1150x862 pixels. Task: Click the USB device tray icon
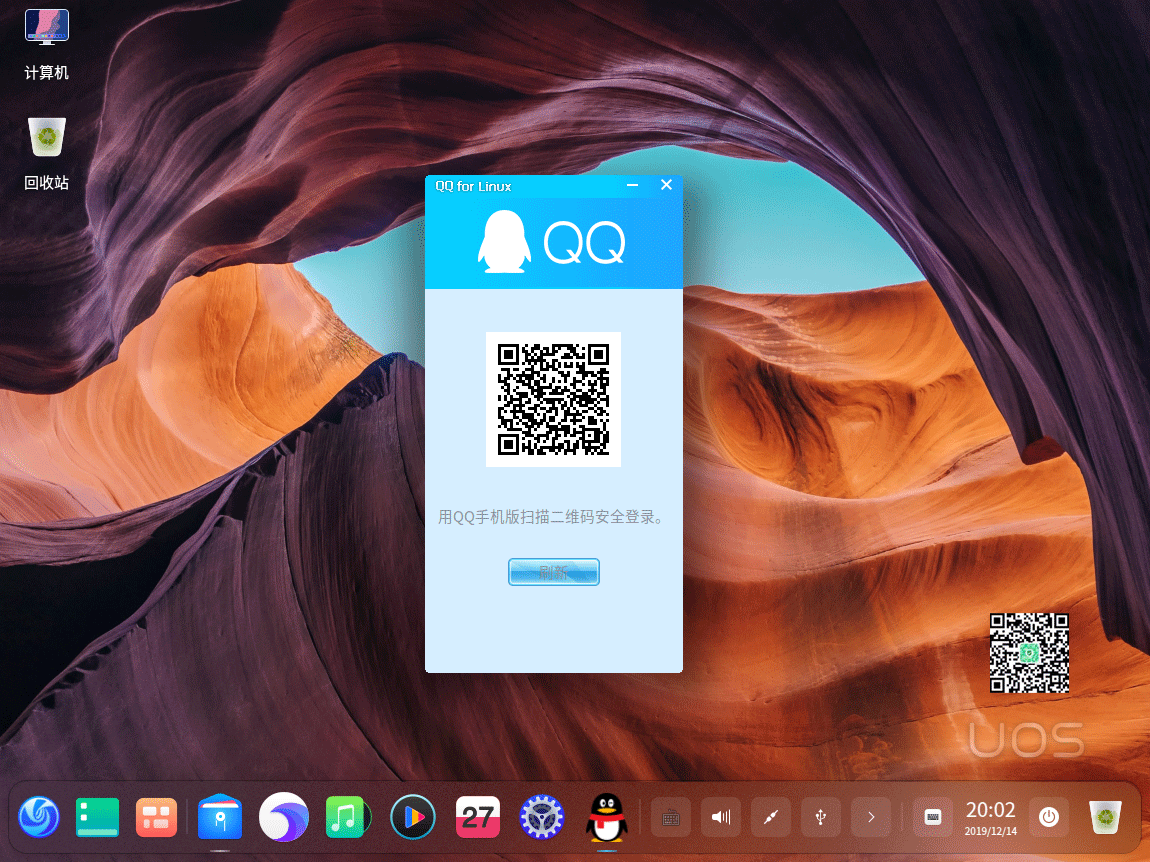(821, 817)
